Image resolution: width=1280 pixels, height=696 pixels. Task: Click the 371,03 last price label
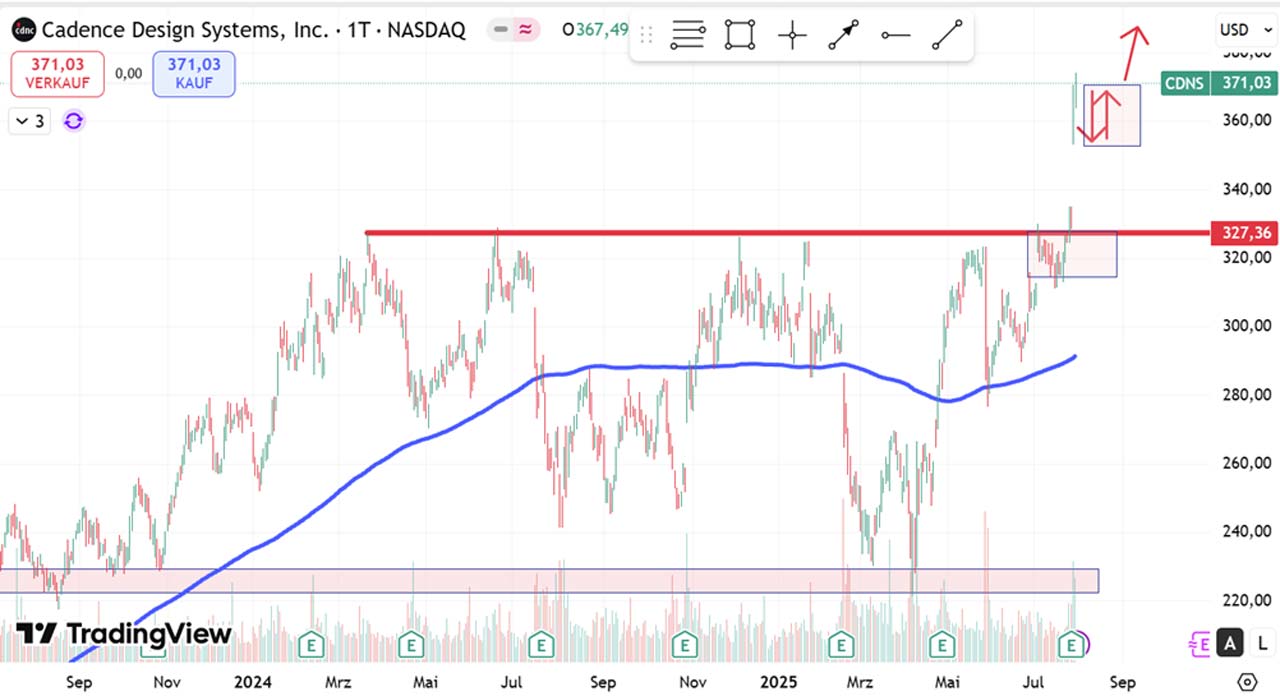click(x=1244, y=83)
